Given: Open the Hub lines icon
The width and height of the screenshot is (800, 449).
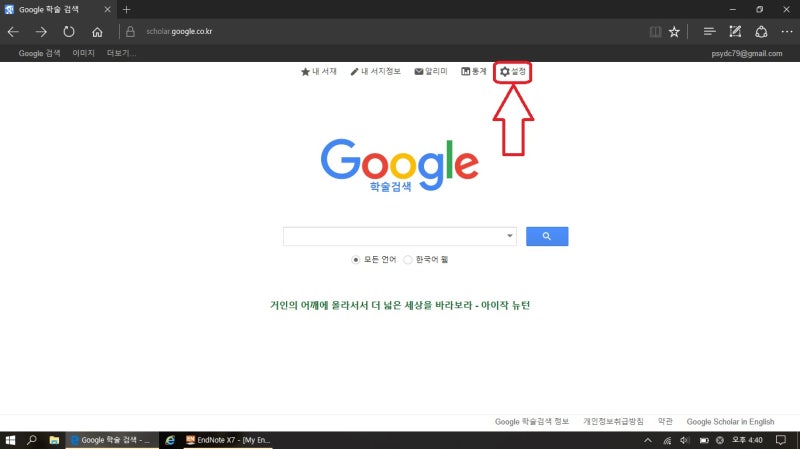Looking at the screenshot, I should coord(709,32).
